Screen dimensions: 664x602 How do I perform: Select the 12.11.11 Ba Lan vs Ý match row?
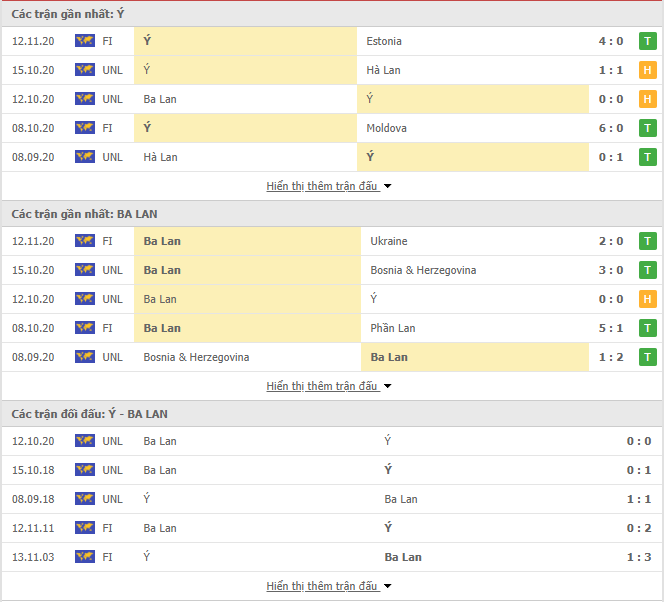tap(332, 528)
